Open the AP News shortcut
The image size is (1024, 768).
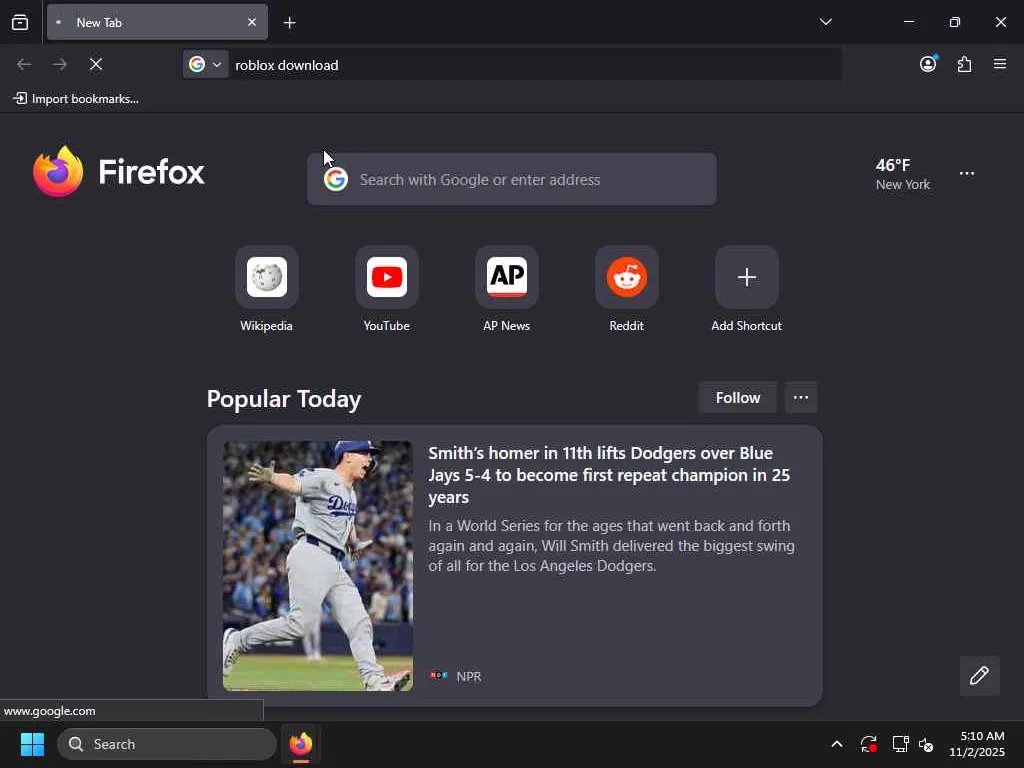click(507, 289)
